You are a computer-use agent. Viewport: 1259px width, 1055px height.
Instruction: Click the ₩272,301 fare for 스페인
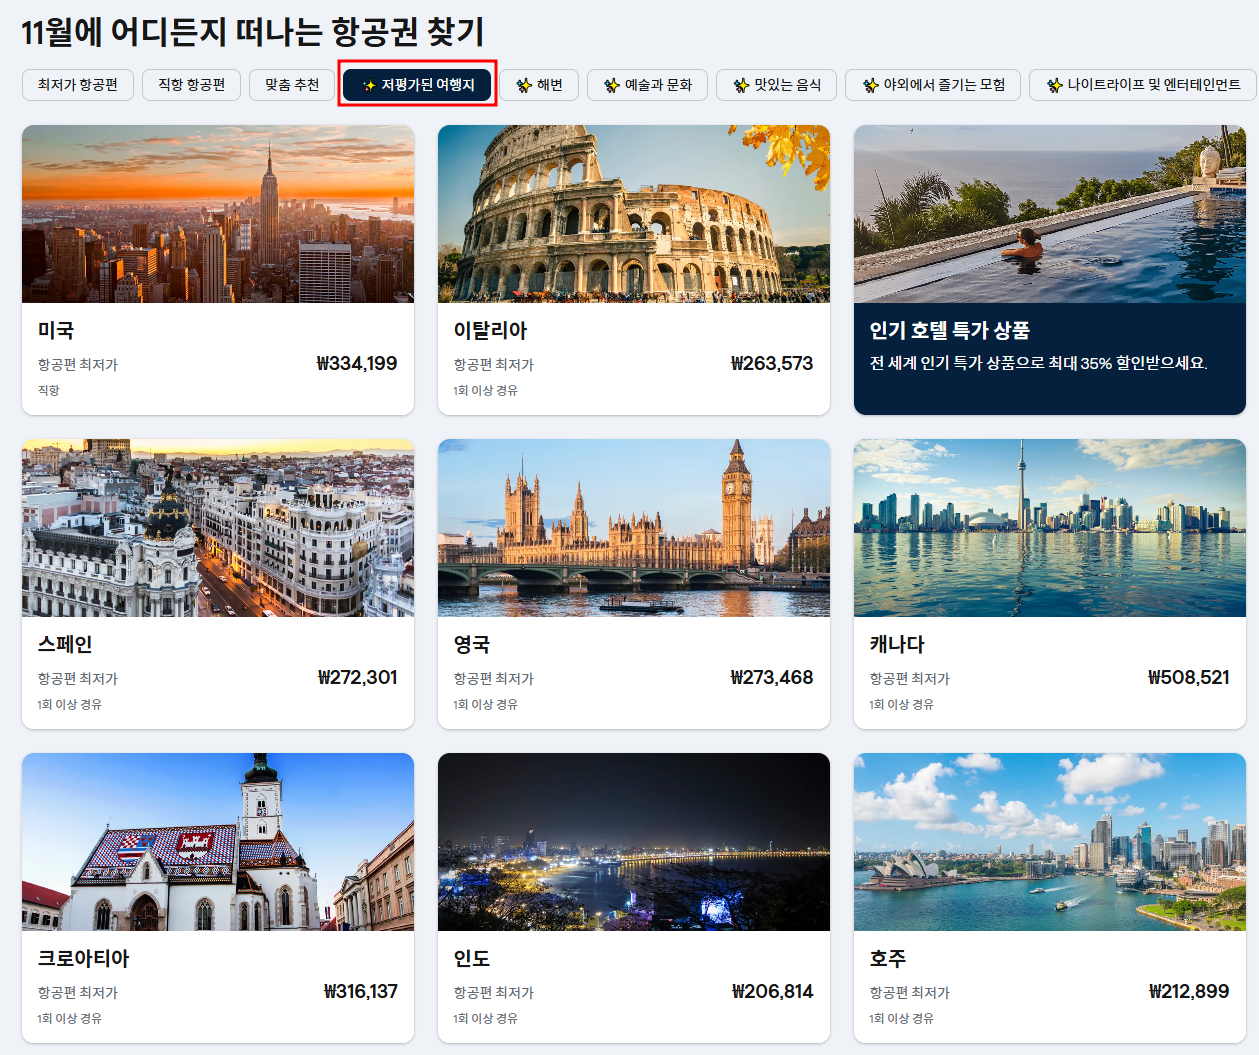(x=365, y=677)
